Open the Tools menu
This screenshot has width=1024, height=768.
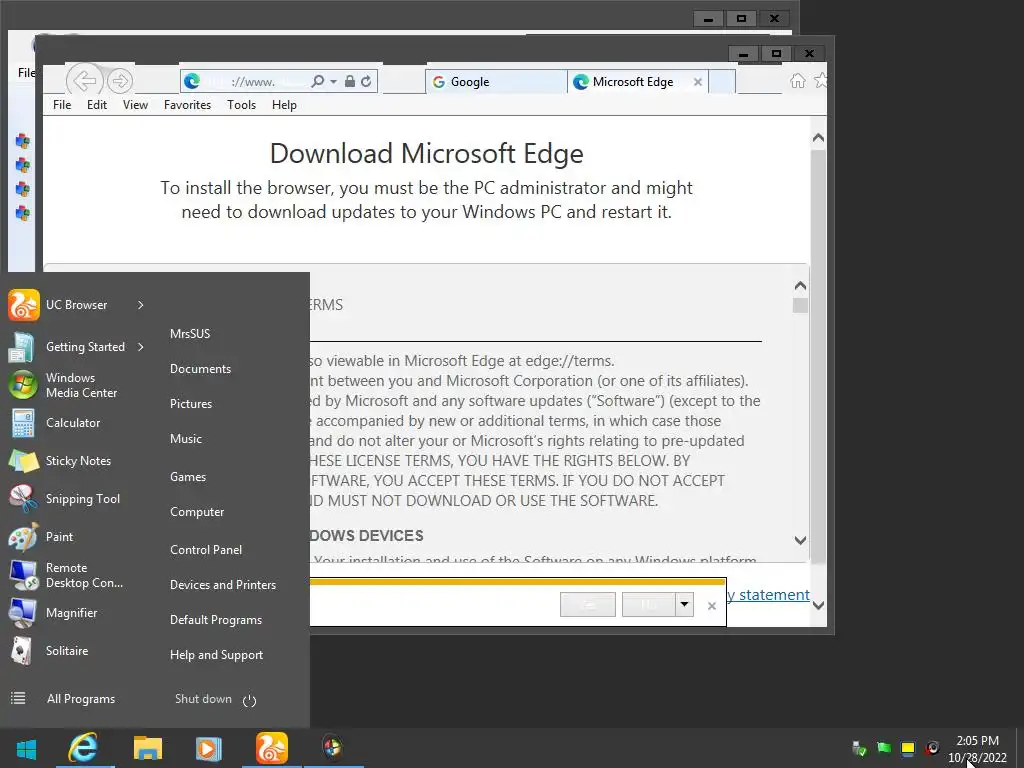coord(242,104)
